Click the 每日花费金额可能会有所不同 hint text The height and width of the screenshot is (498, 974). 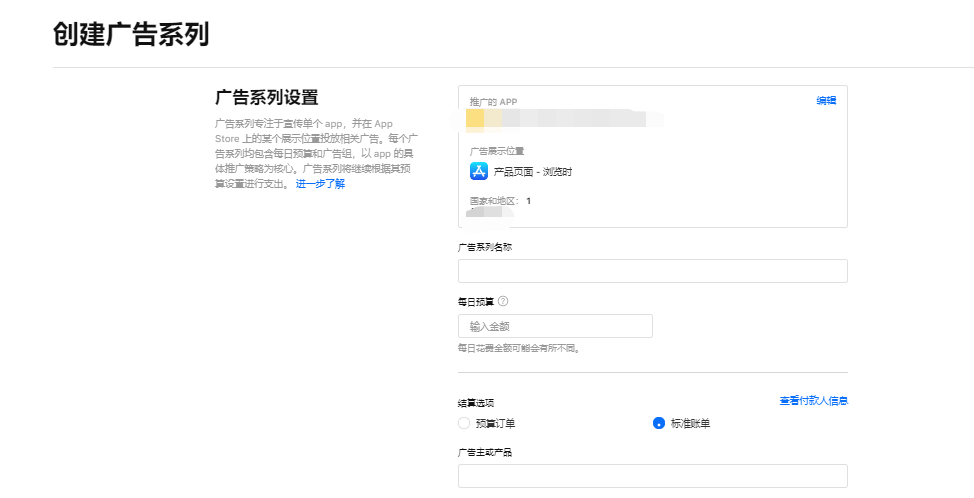click(x=519, y=349)
